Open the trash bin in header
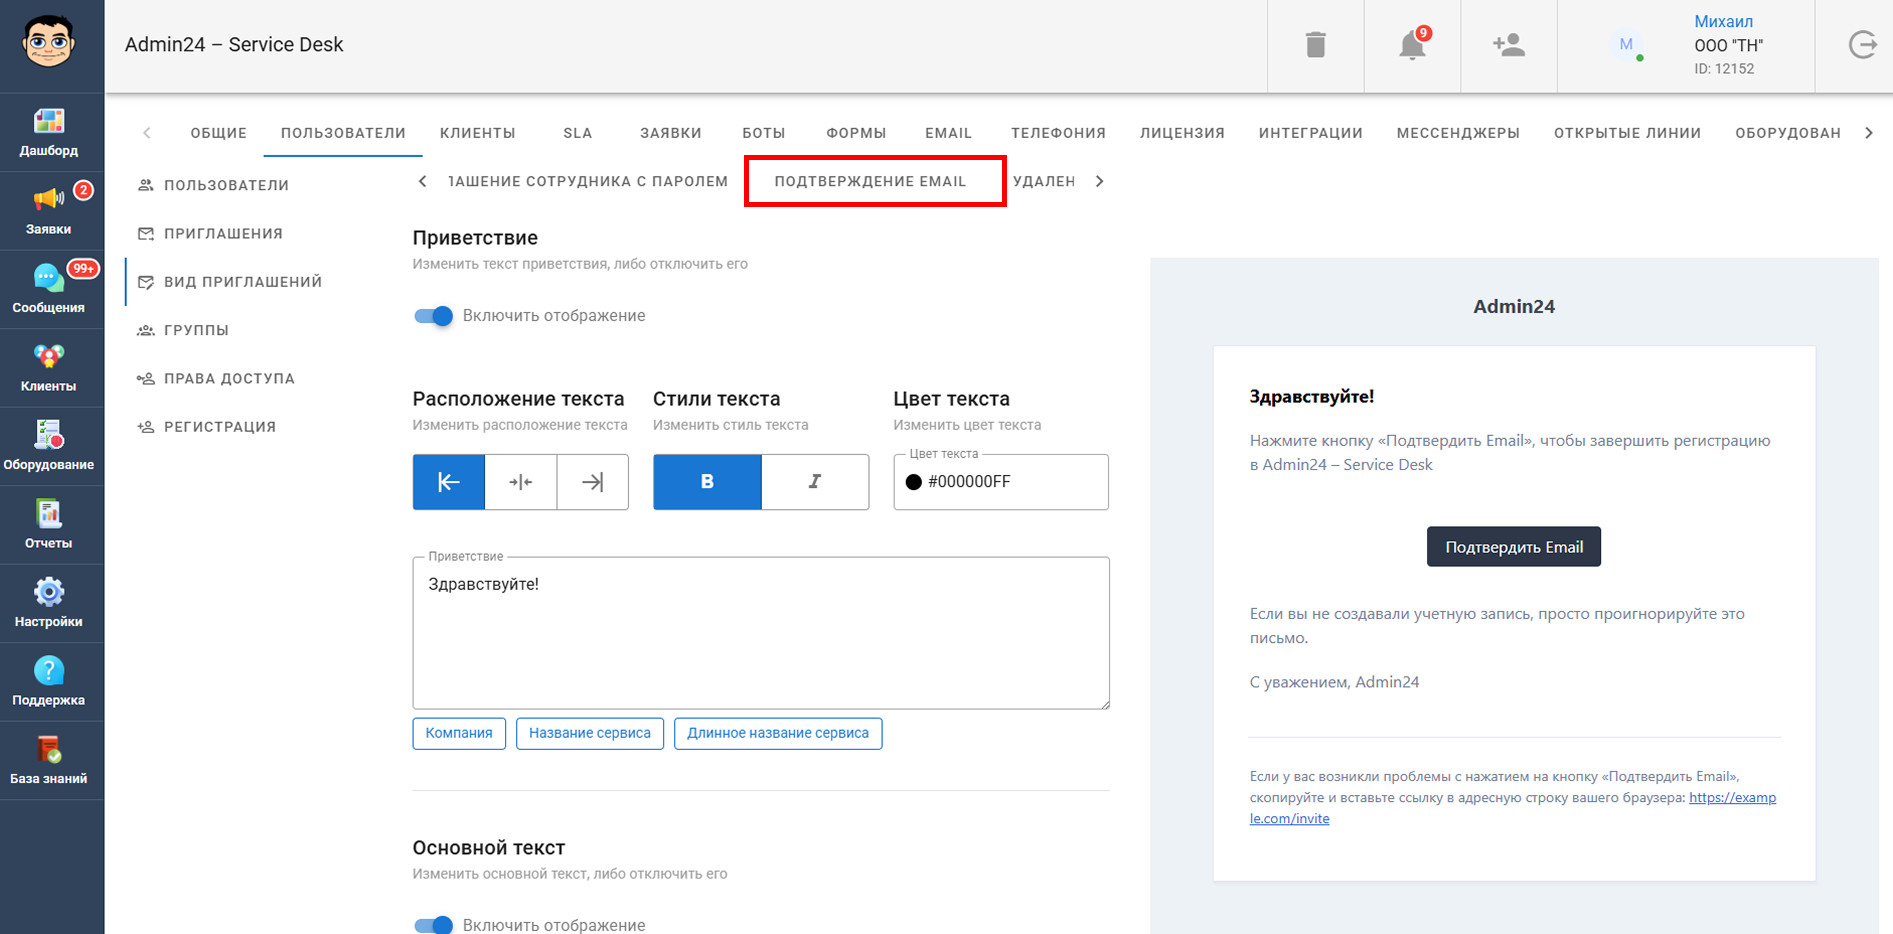The image size is (1893, 934). coord(1315,45)
